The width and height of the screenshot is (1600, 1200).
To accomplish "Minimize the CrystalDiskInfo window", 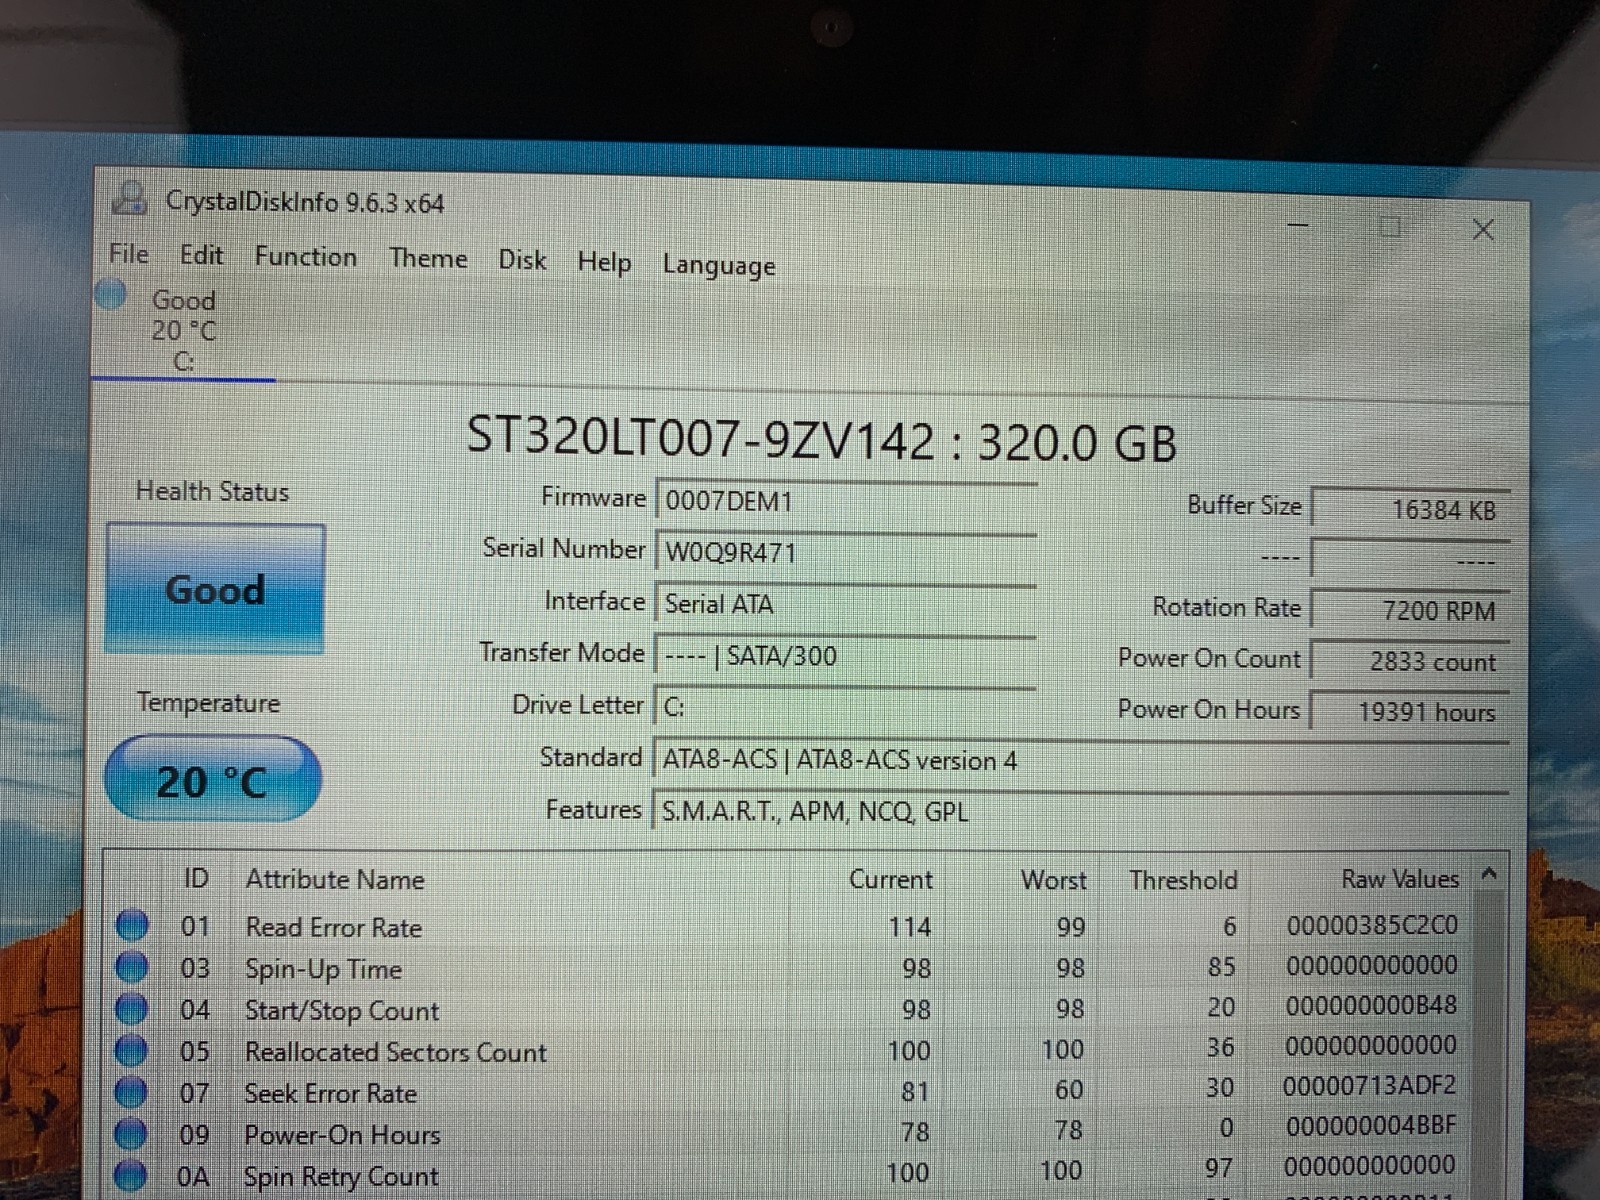I will (1298, 225).
